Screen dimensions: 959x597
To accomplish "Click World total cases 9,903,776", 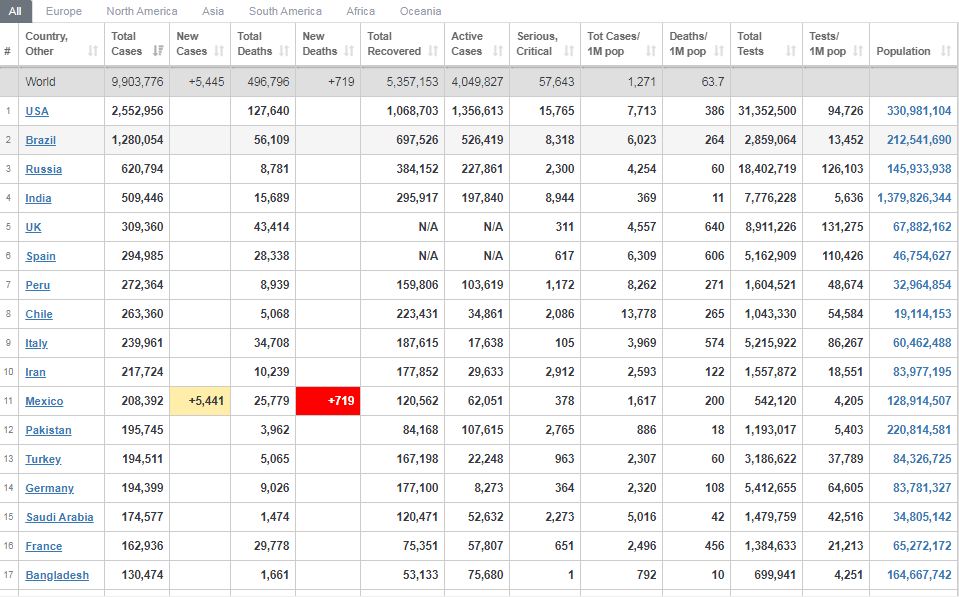I will click(x=137, y=81).
